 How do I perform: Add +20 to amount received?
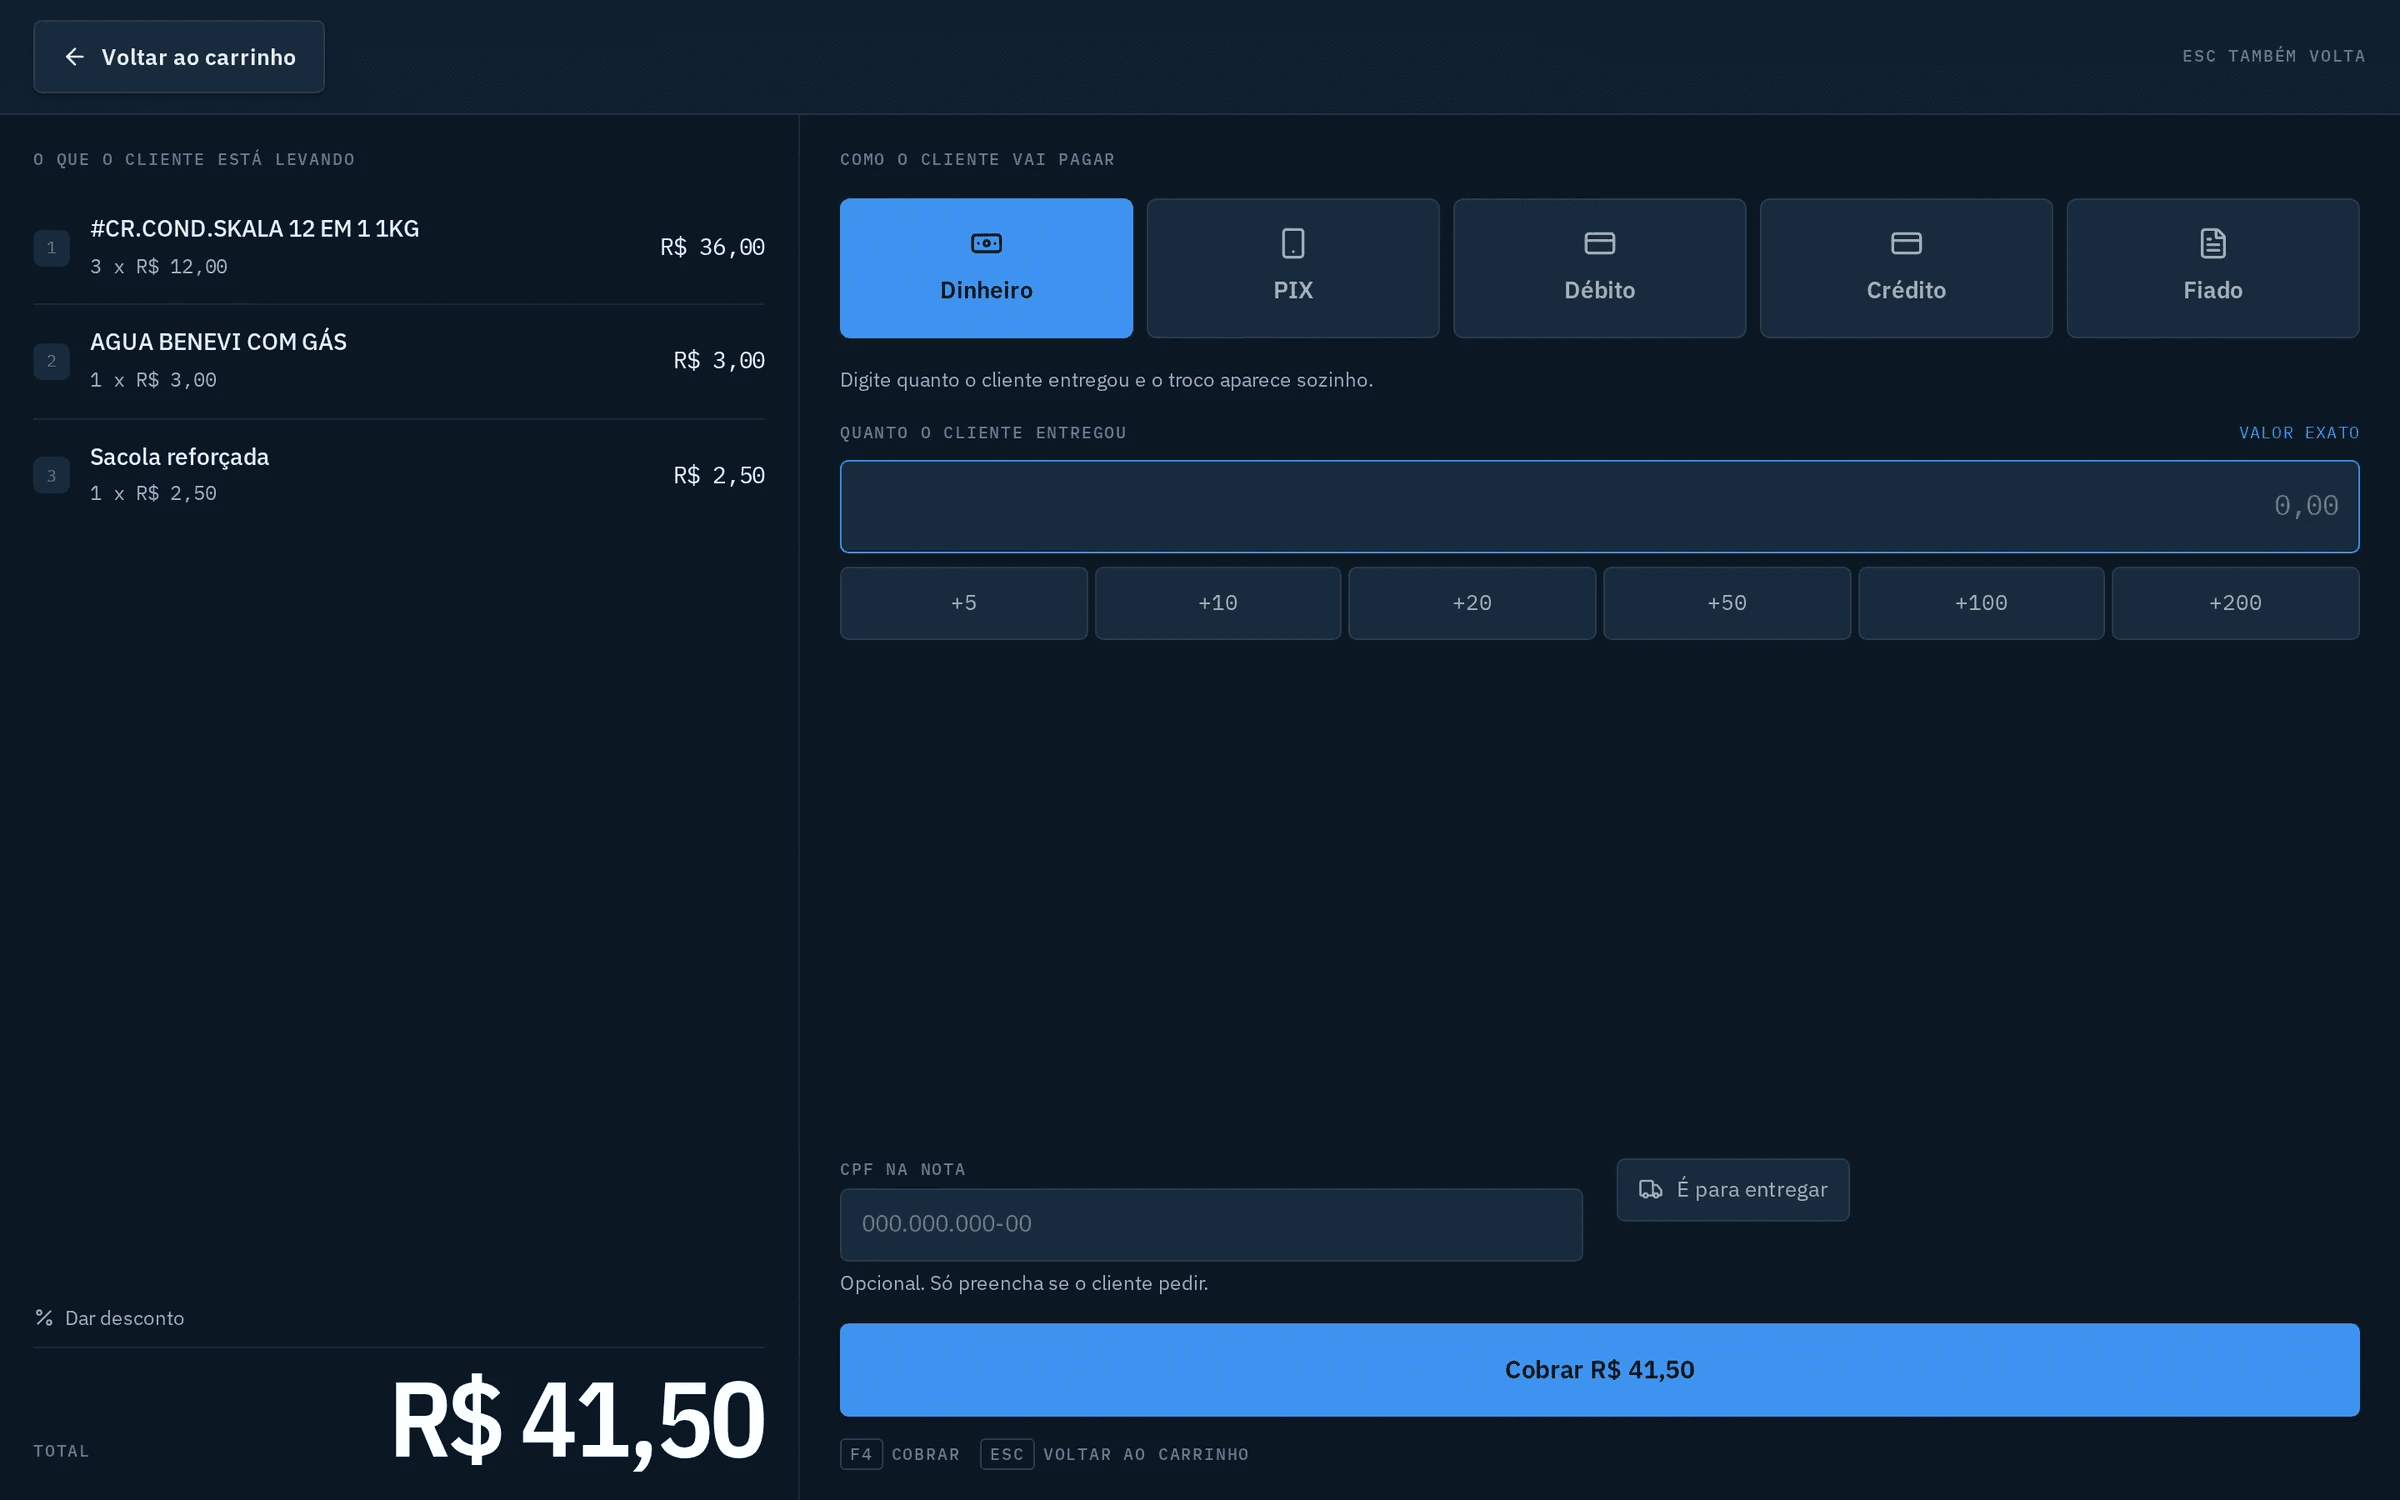point(1472,603)
